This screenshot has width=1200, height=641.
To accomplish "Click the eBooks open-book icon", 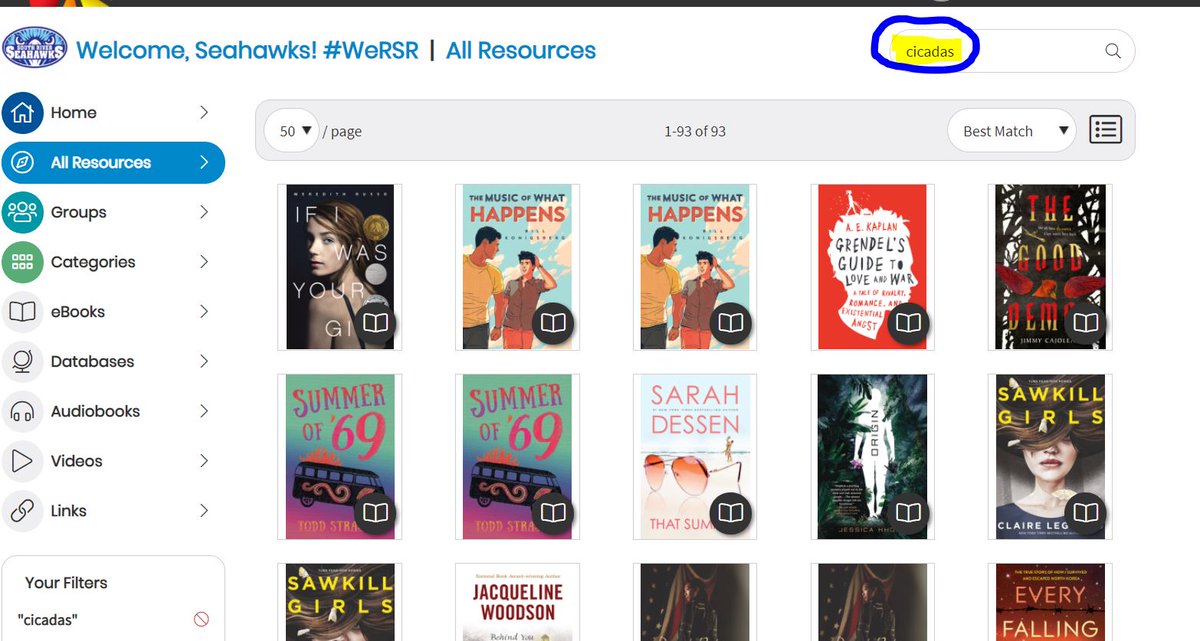I will pyautogui.click(x=22, y=312).
